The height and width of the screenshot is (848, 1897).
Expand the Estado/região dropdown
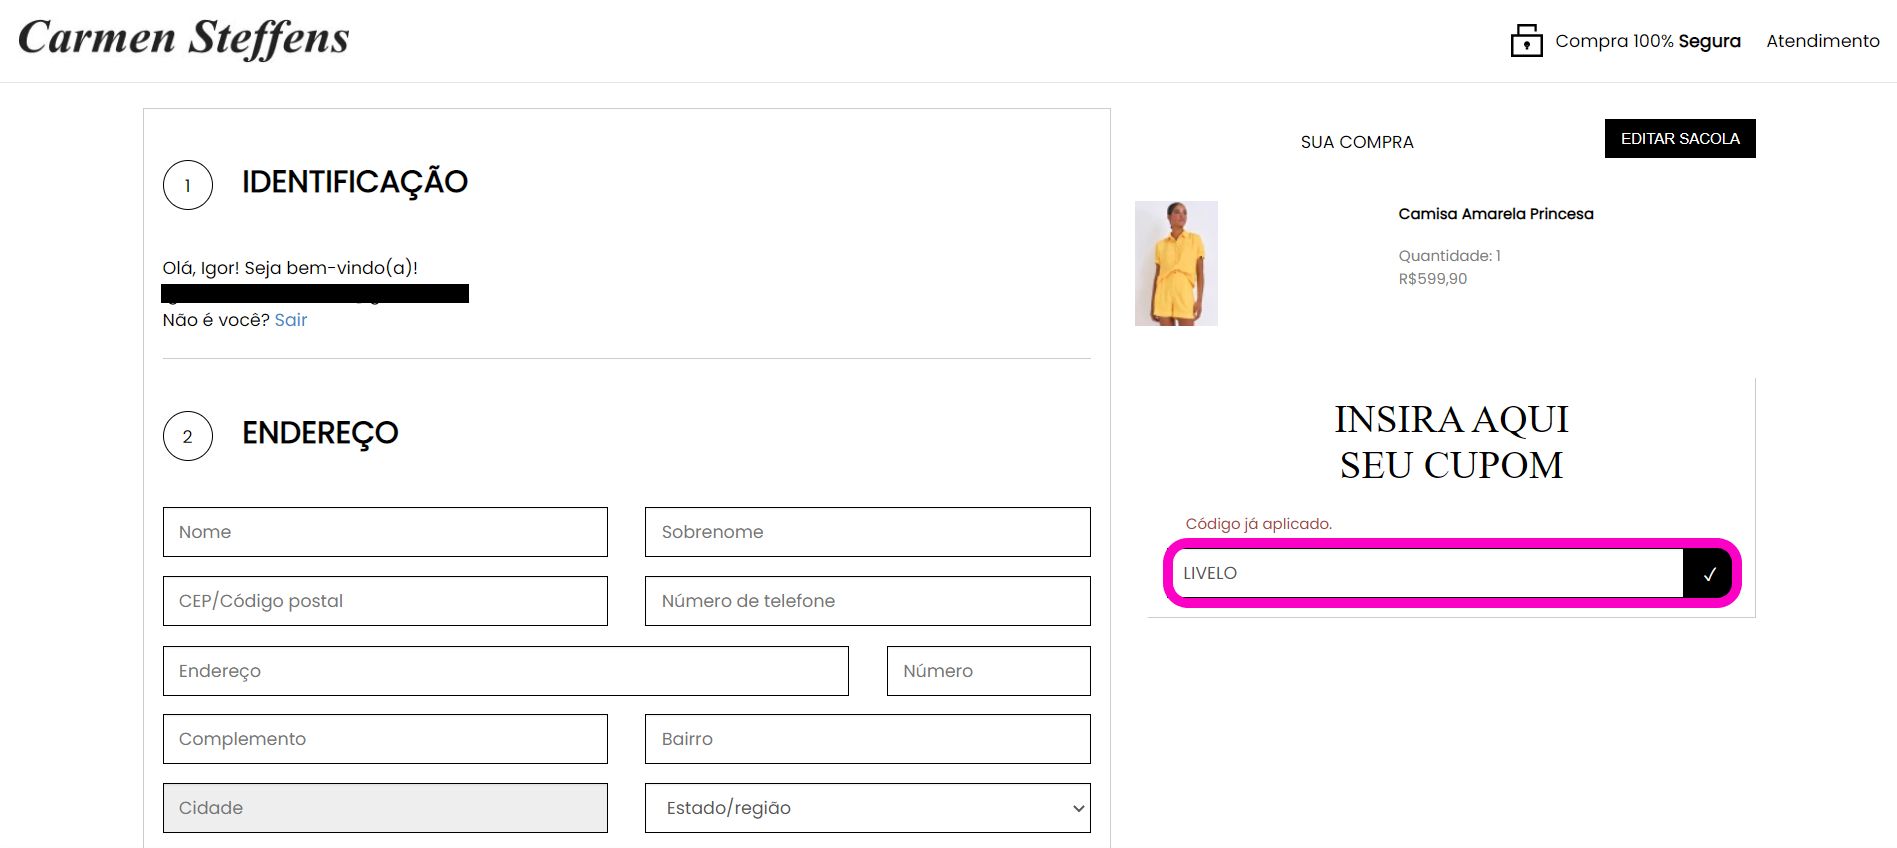(x=868, y=808)
